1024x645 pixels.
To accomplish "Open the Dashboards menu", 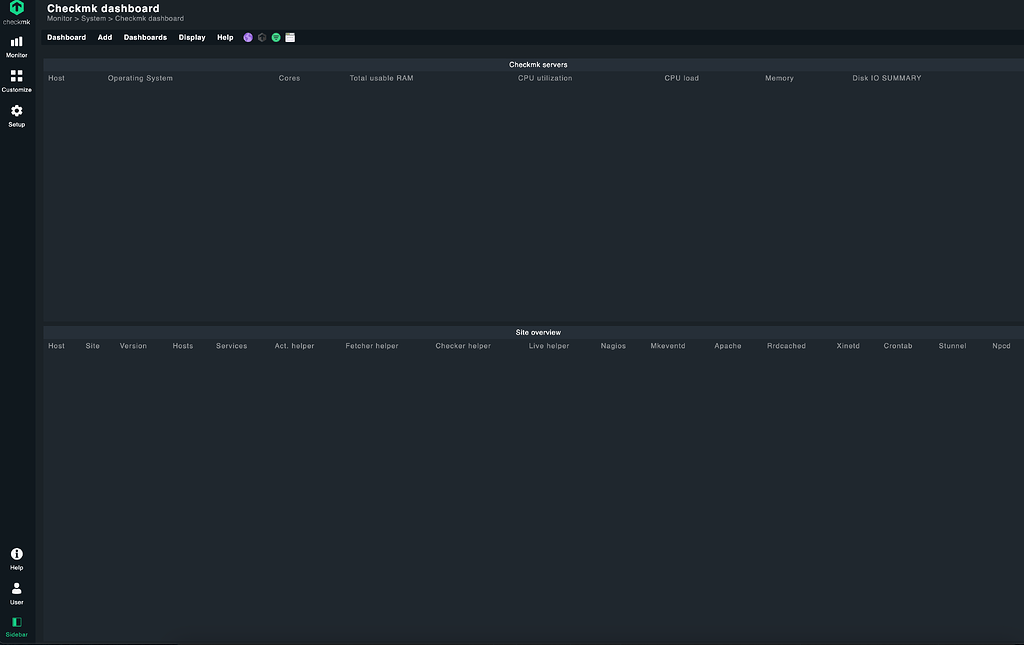I will pyautogui.click(x=145, y=37).
